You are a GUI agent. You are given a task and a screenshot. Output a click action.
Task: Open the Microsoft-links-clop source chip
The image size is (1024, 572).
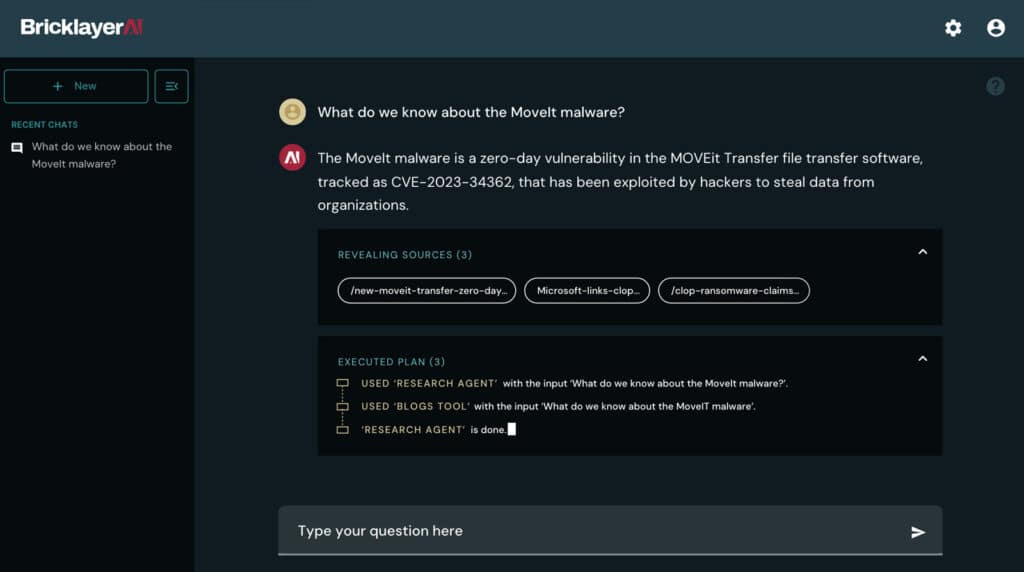[587, 291]
